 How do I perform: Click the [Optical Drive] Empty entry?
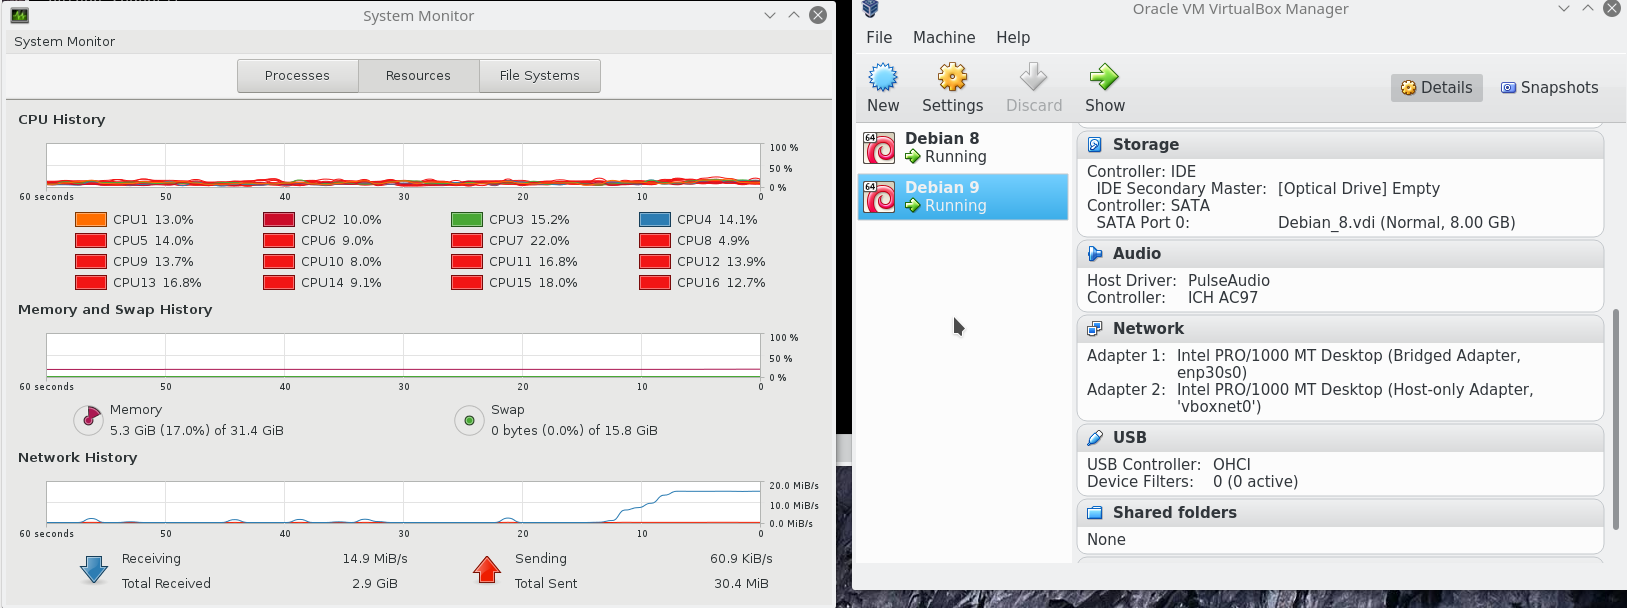click(1359, 189)
